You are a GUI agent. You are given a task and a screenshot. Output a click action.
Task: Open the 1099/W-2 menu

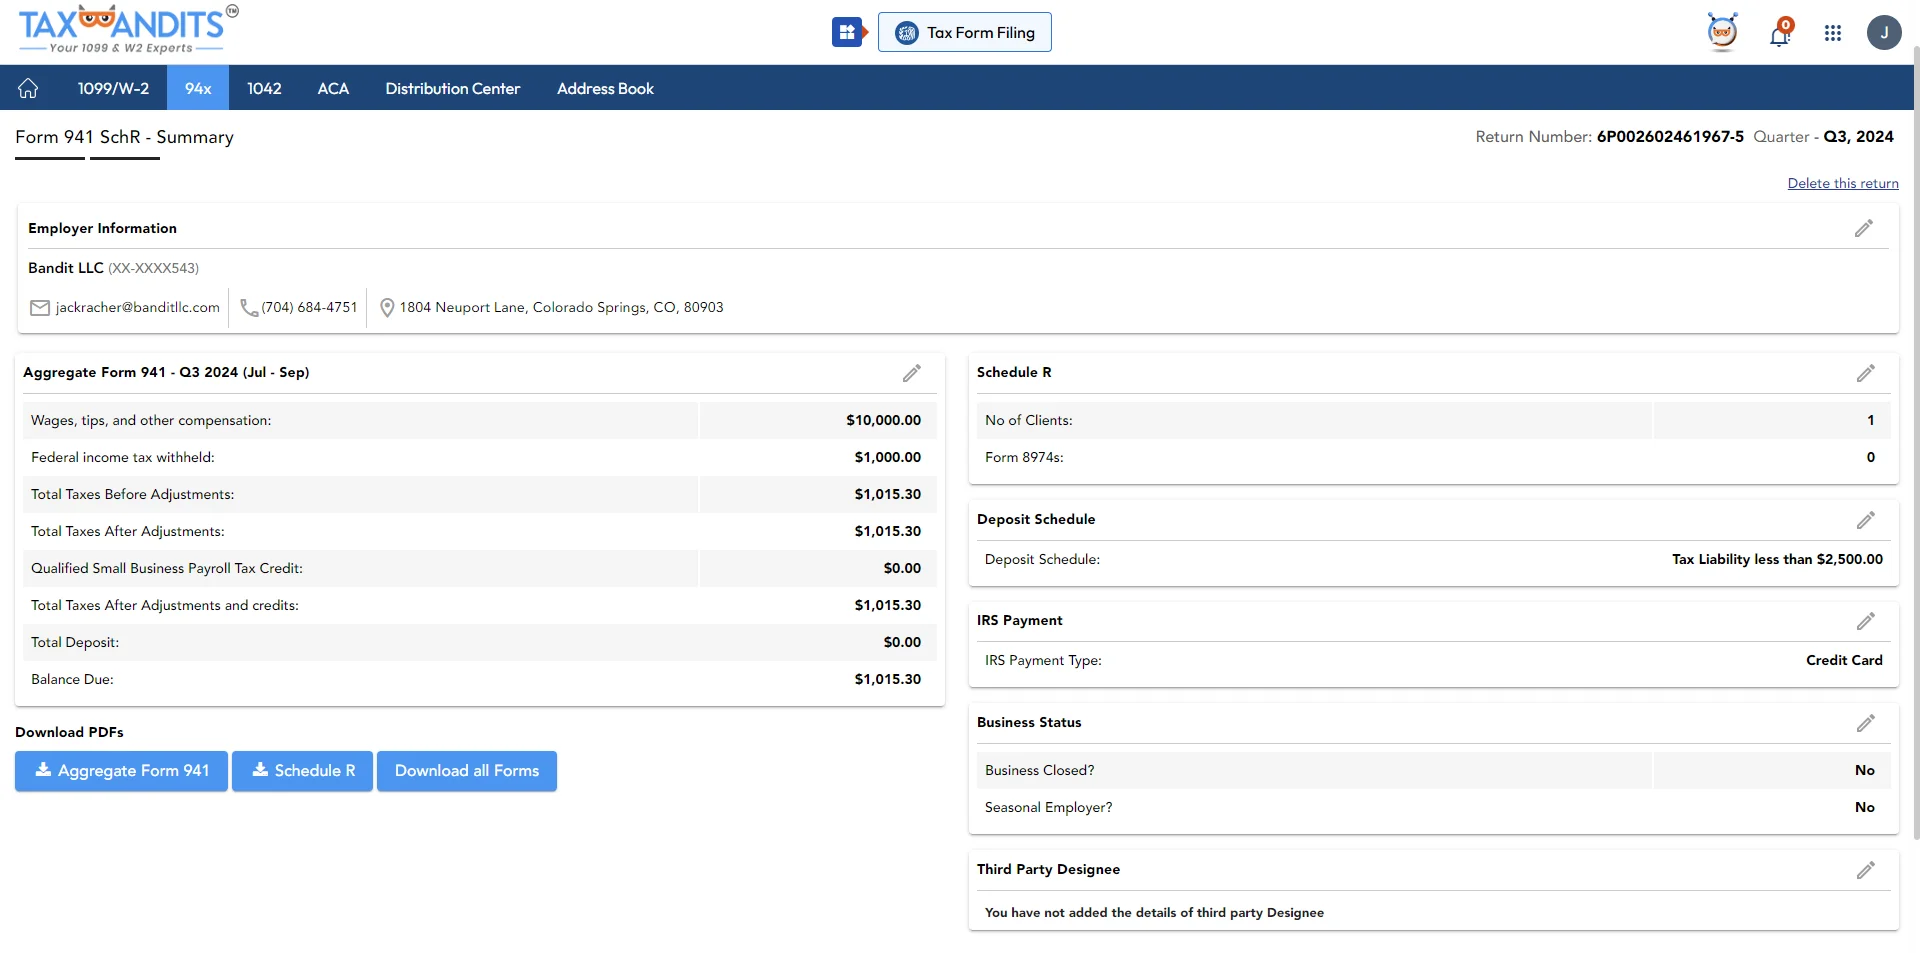[x=113, y=88]
